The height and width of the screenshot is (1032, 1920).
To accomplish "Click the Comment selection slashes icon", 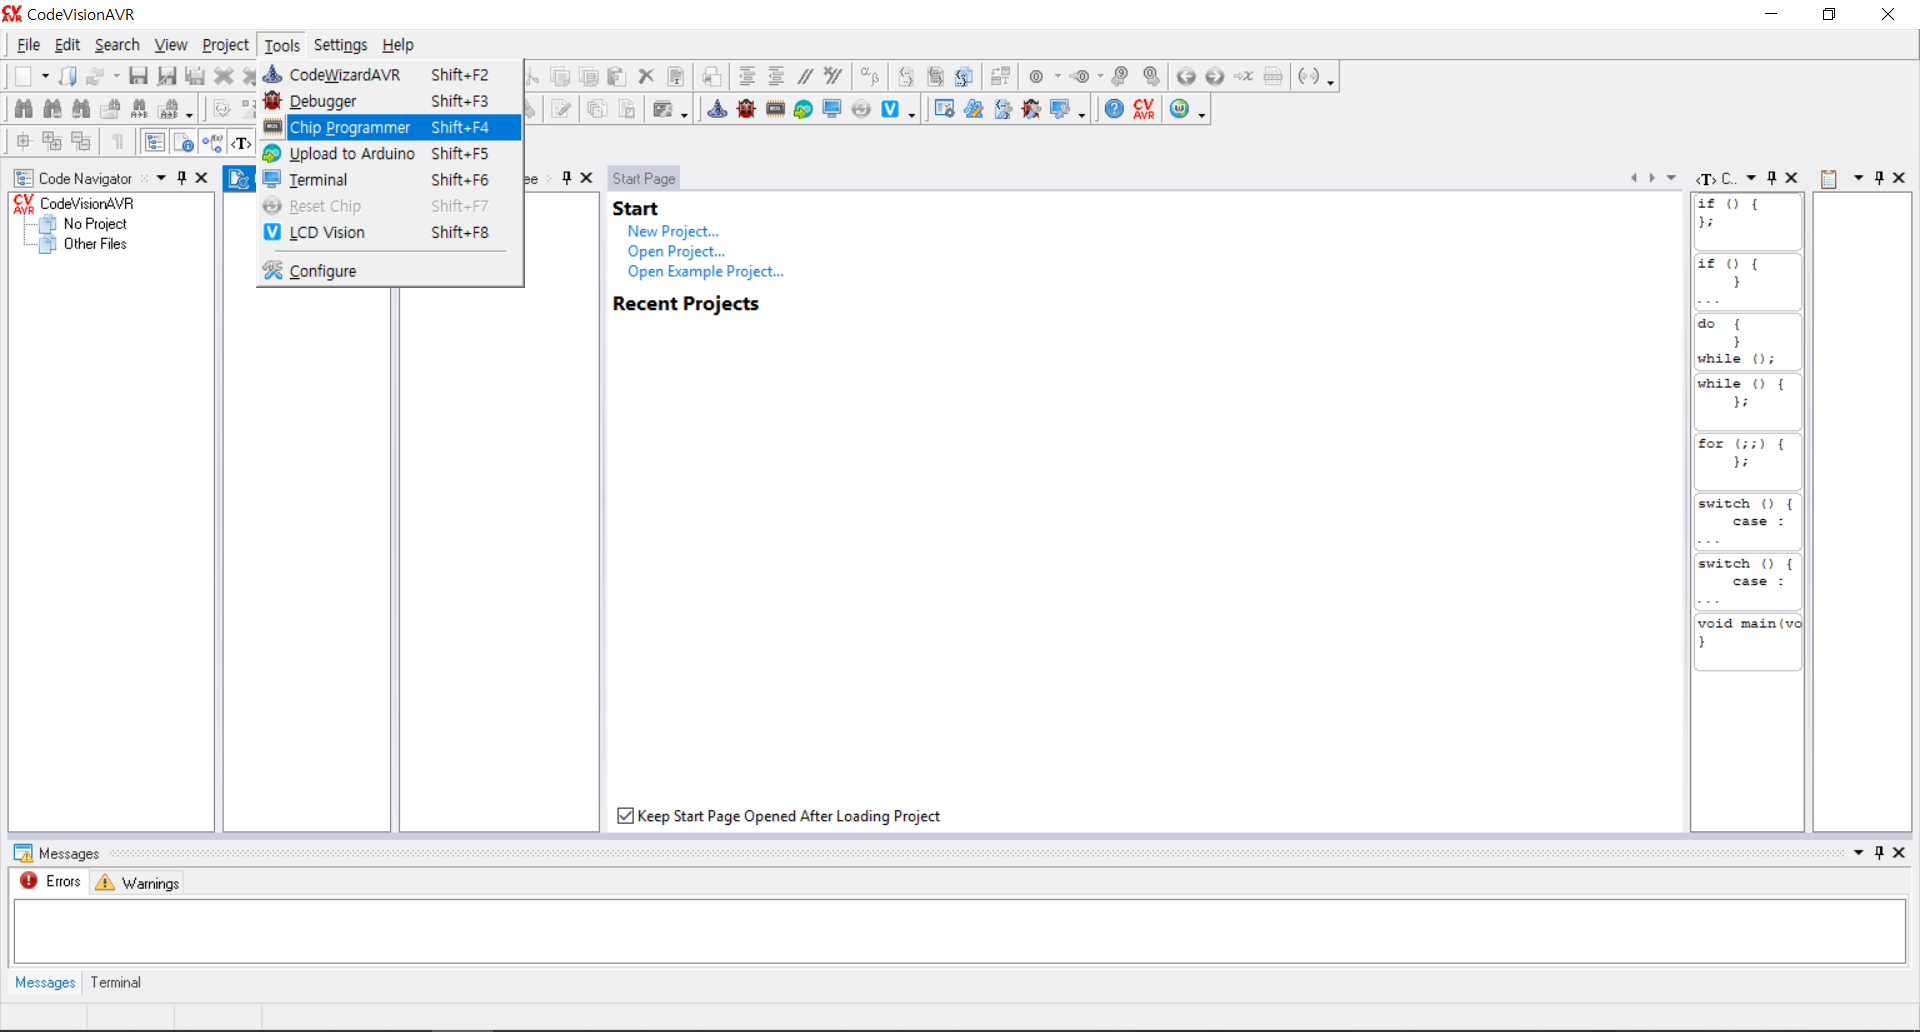I will click(805, 76).
